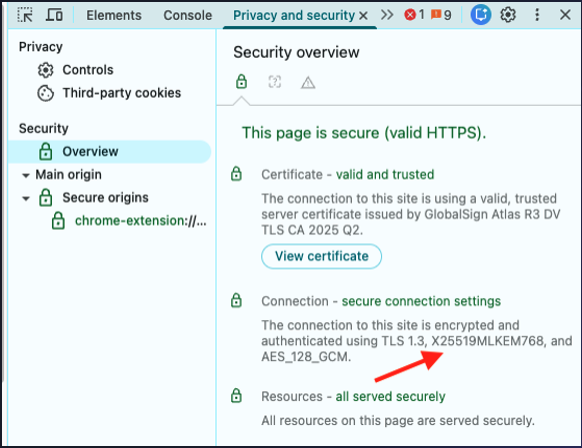Select the green lock icon under Security overview
The height and width of the screenshot is (448, 582).
coord(241,81)
